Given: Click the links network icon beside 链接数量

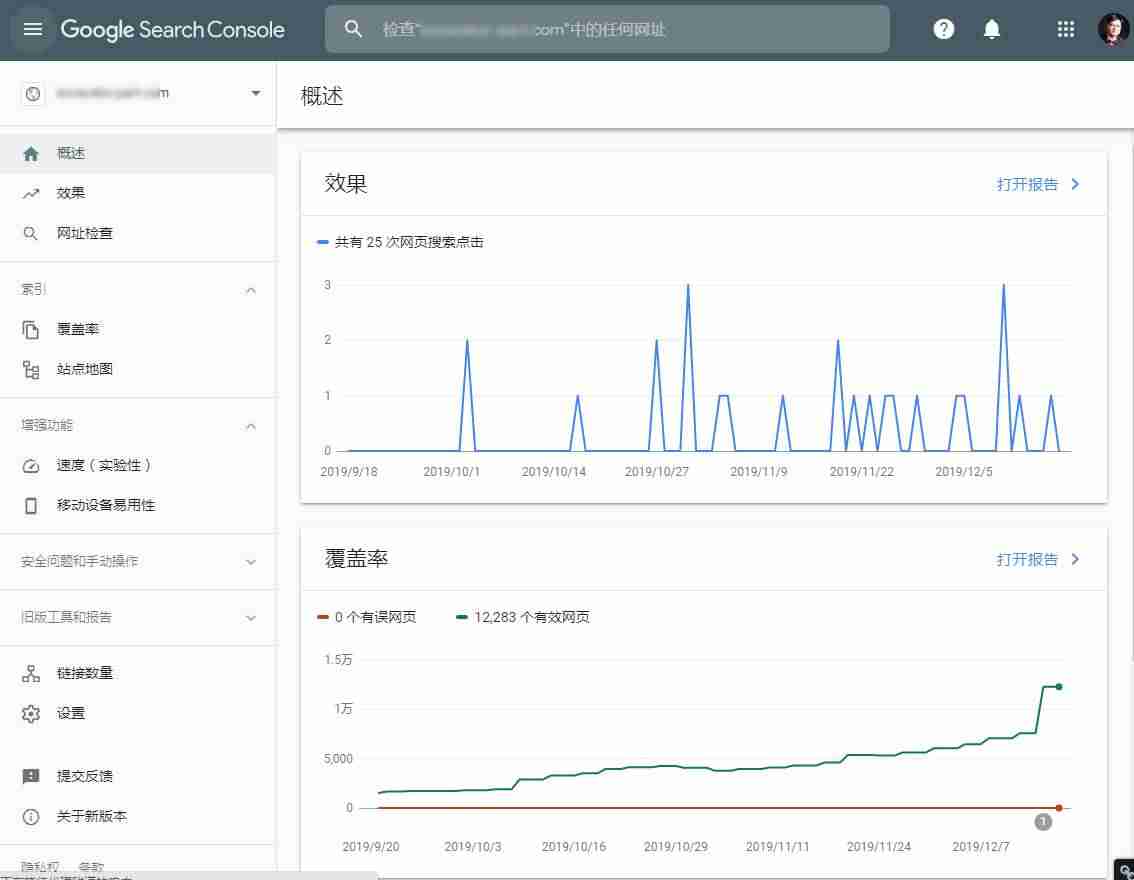Looking at the screenshot, I should (x=30, y=673).
